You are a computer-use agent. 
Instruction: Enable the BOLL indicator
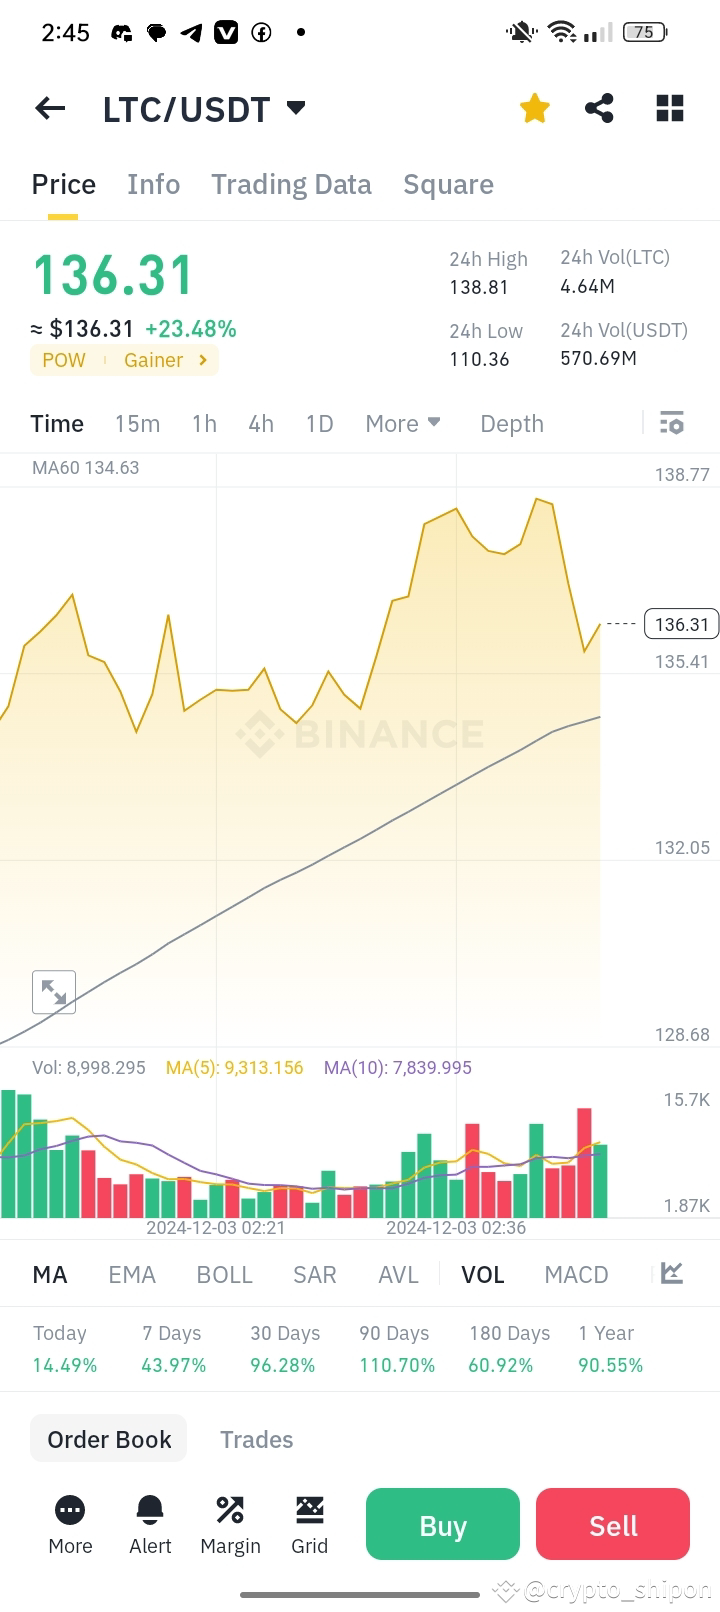tap(224, 1274)
